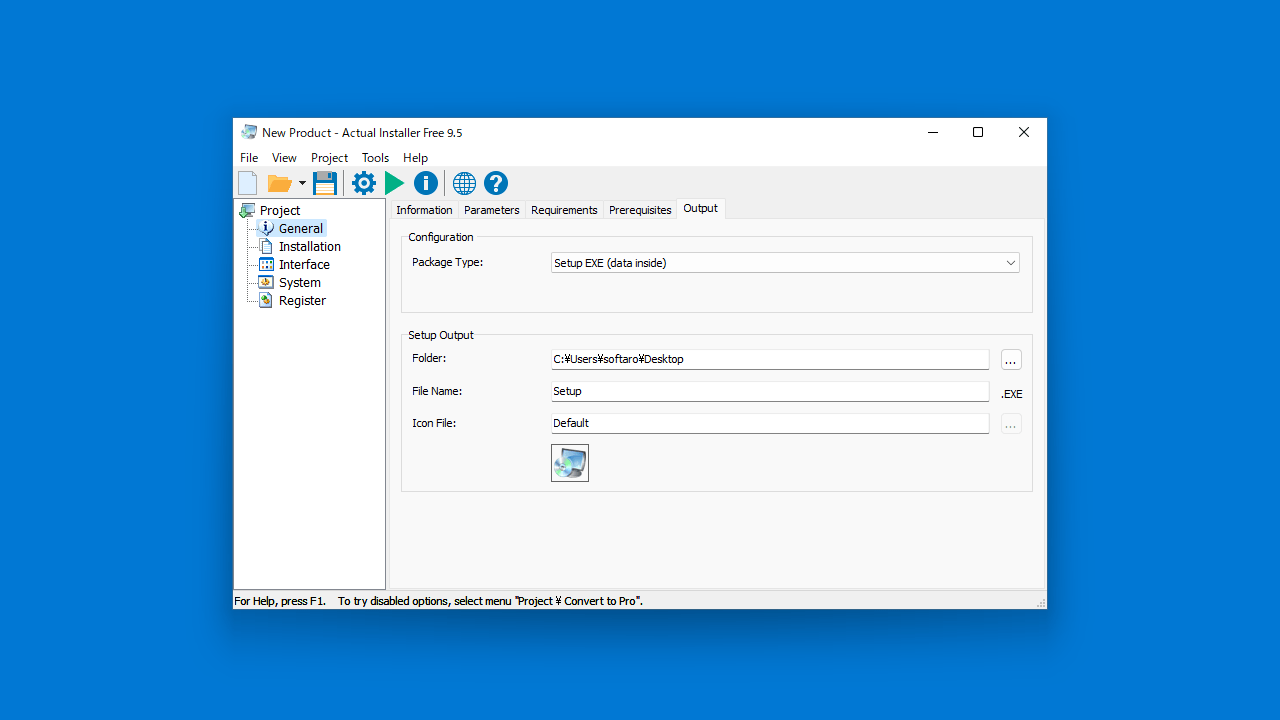
Task: Click the app icon in title bar
Action: pyautogui.click(x=249, y=132)
